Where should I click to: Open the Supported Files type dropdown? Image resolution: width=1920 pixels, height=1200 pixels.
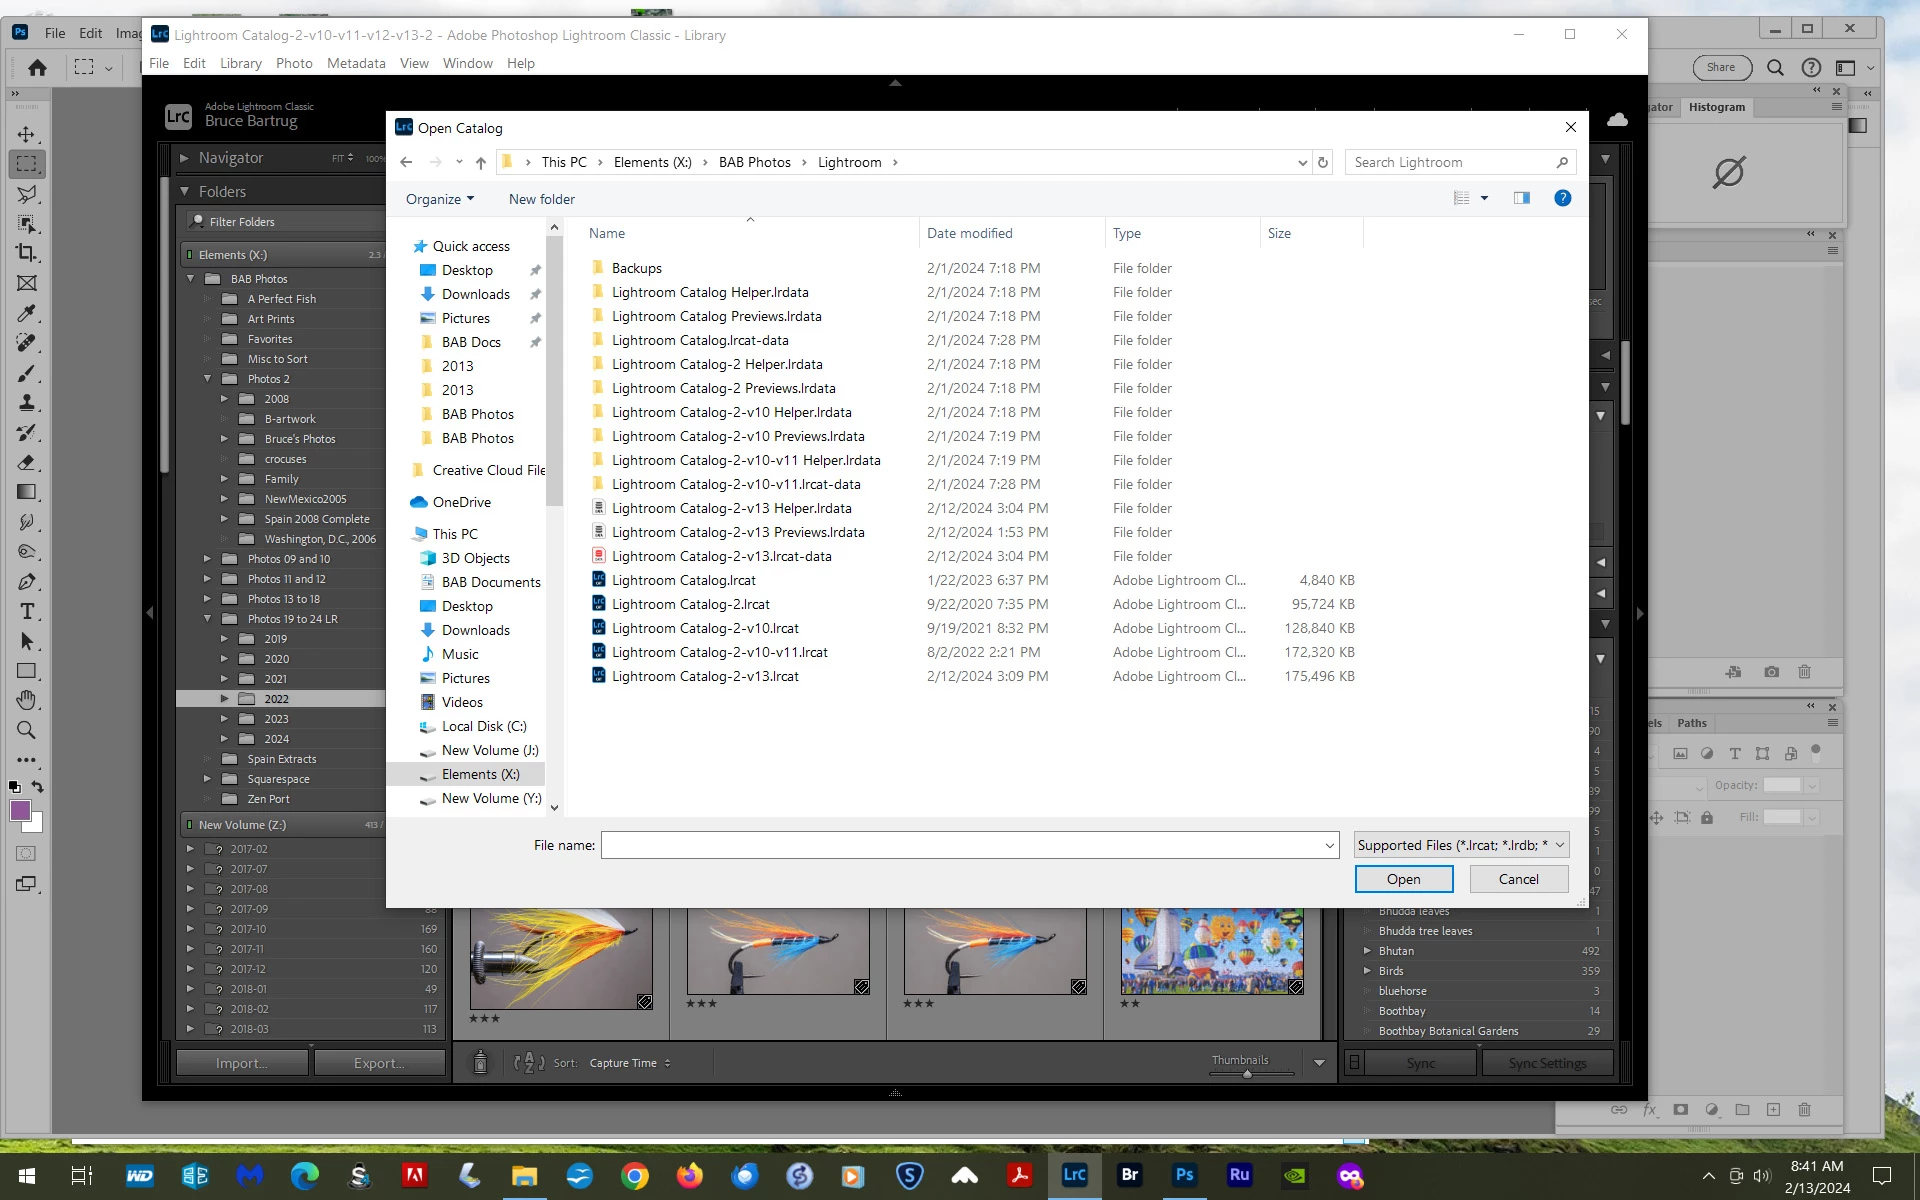click(x=1461, y=845)
